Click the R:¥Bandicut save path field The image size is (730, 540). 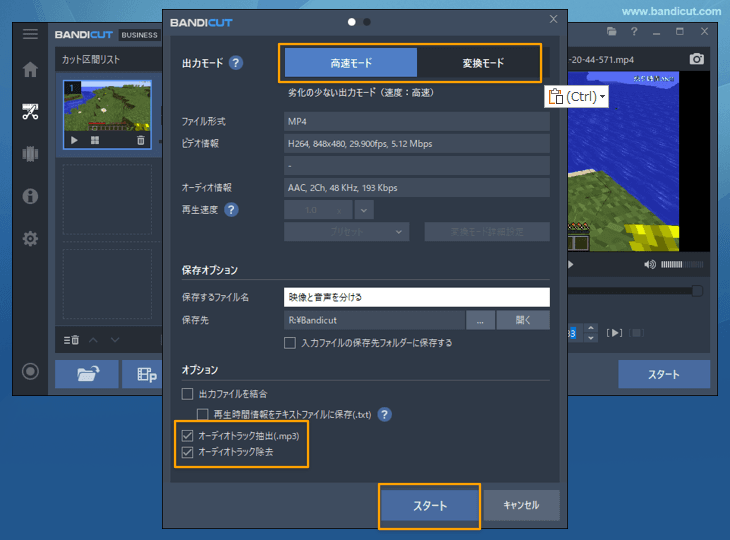374,320
